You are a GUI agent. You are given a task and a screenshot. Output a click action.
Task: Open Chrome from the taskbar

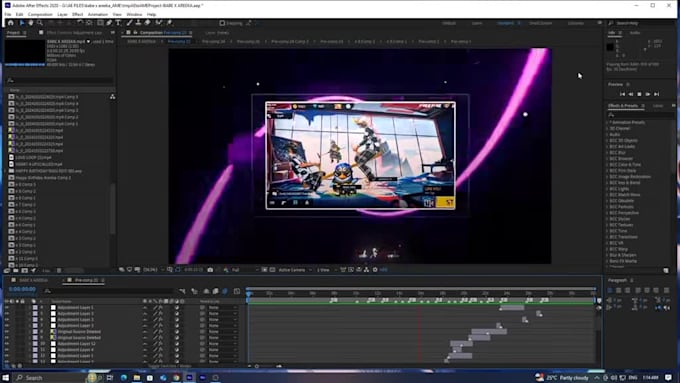pyautogui.click(x=176, y=378)
